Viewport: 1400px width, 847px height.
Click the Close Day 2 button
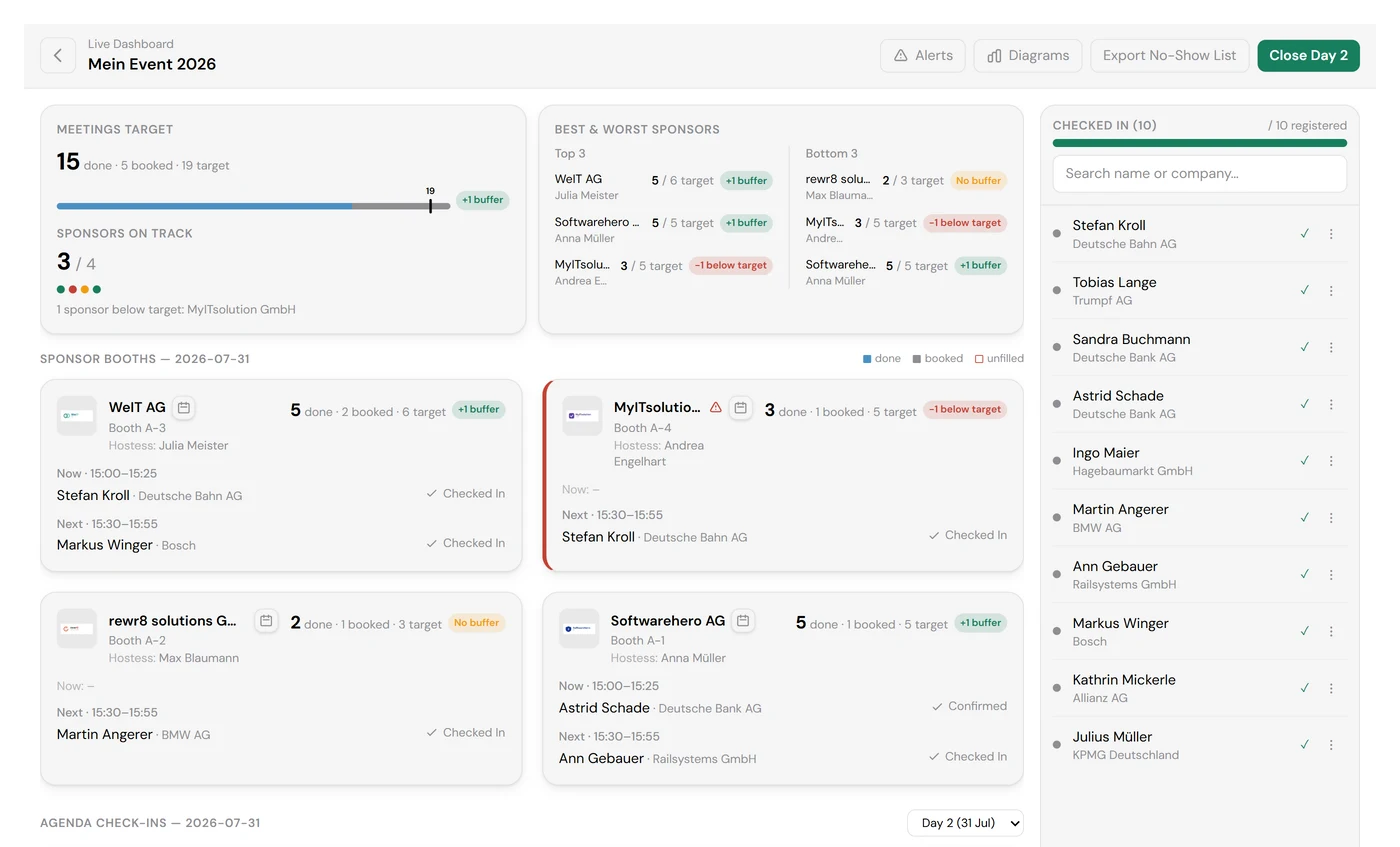coord(1308,56)
